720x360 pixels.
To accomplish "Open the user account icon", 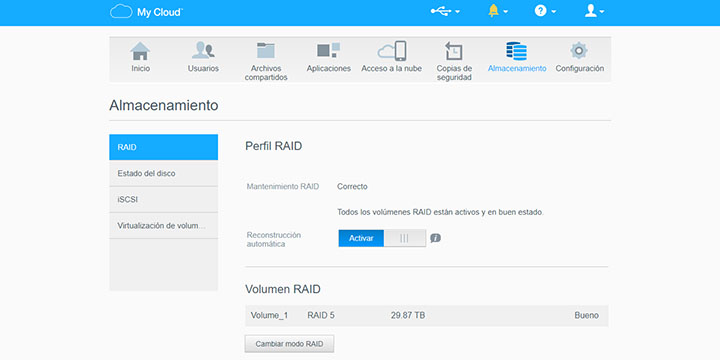I will (x=591, y=11).
